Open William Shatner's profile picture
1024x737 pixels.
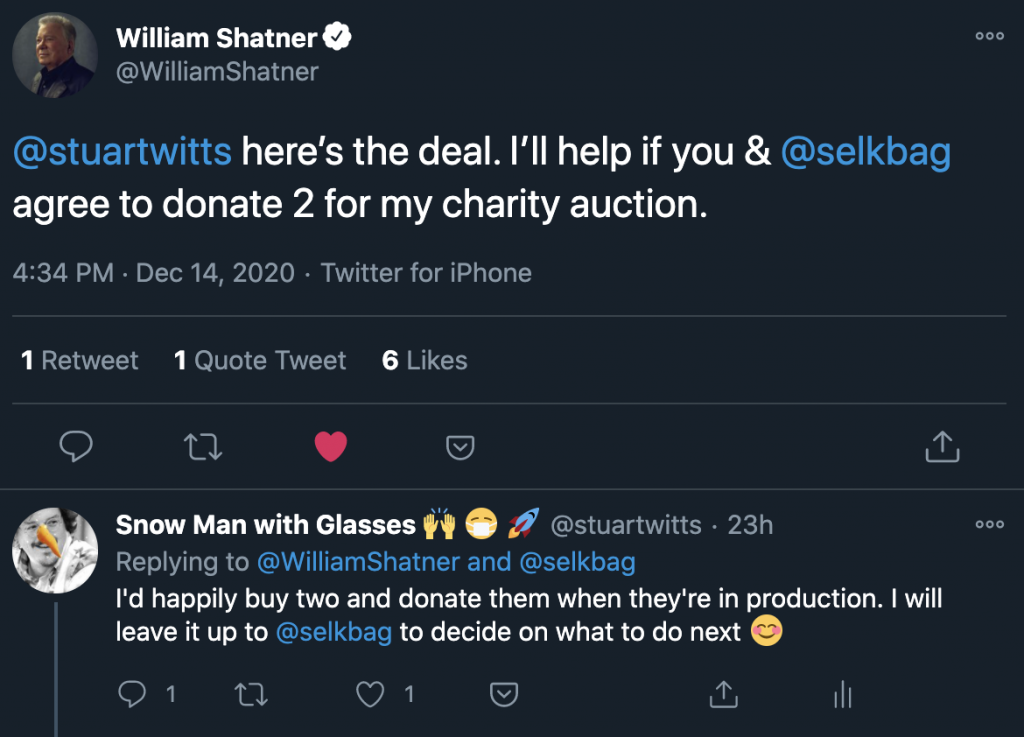[x=55, y=55]
